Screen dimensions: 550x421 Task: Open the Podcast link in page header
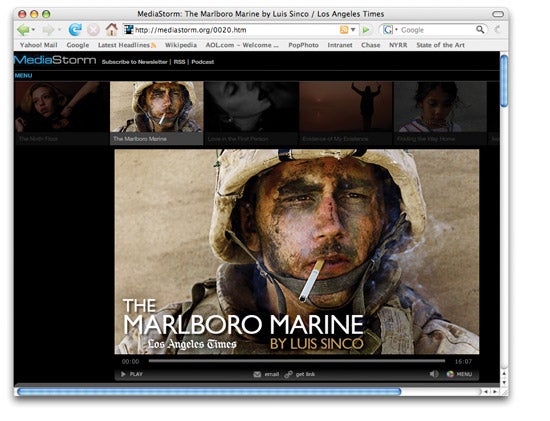click(x=202, y=62)
